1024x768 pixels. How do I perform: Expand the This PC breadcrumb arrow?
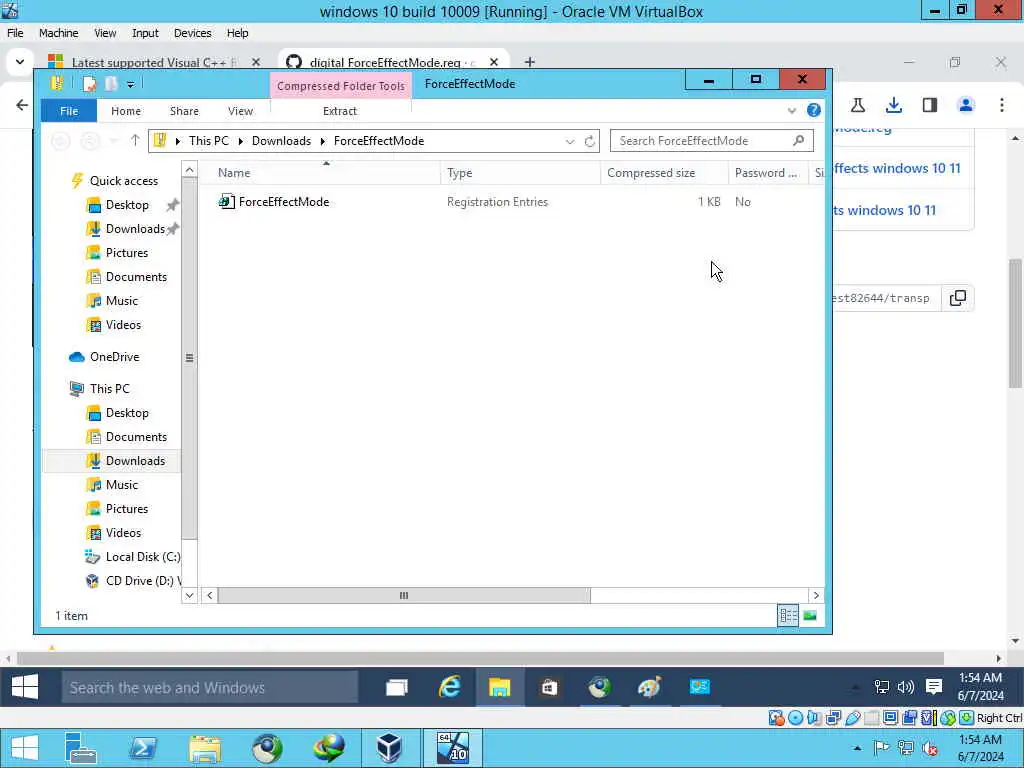(x=240, y=141)
